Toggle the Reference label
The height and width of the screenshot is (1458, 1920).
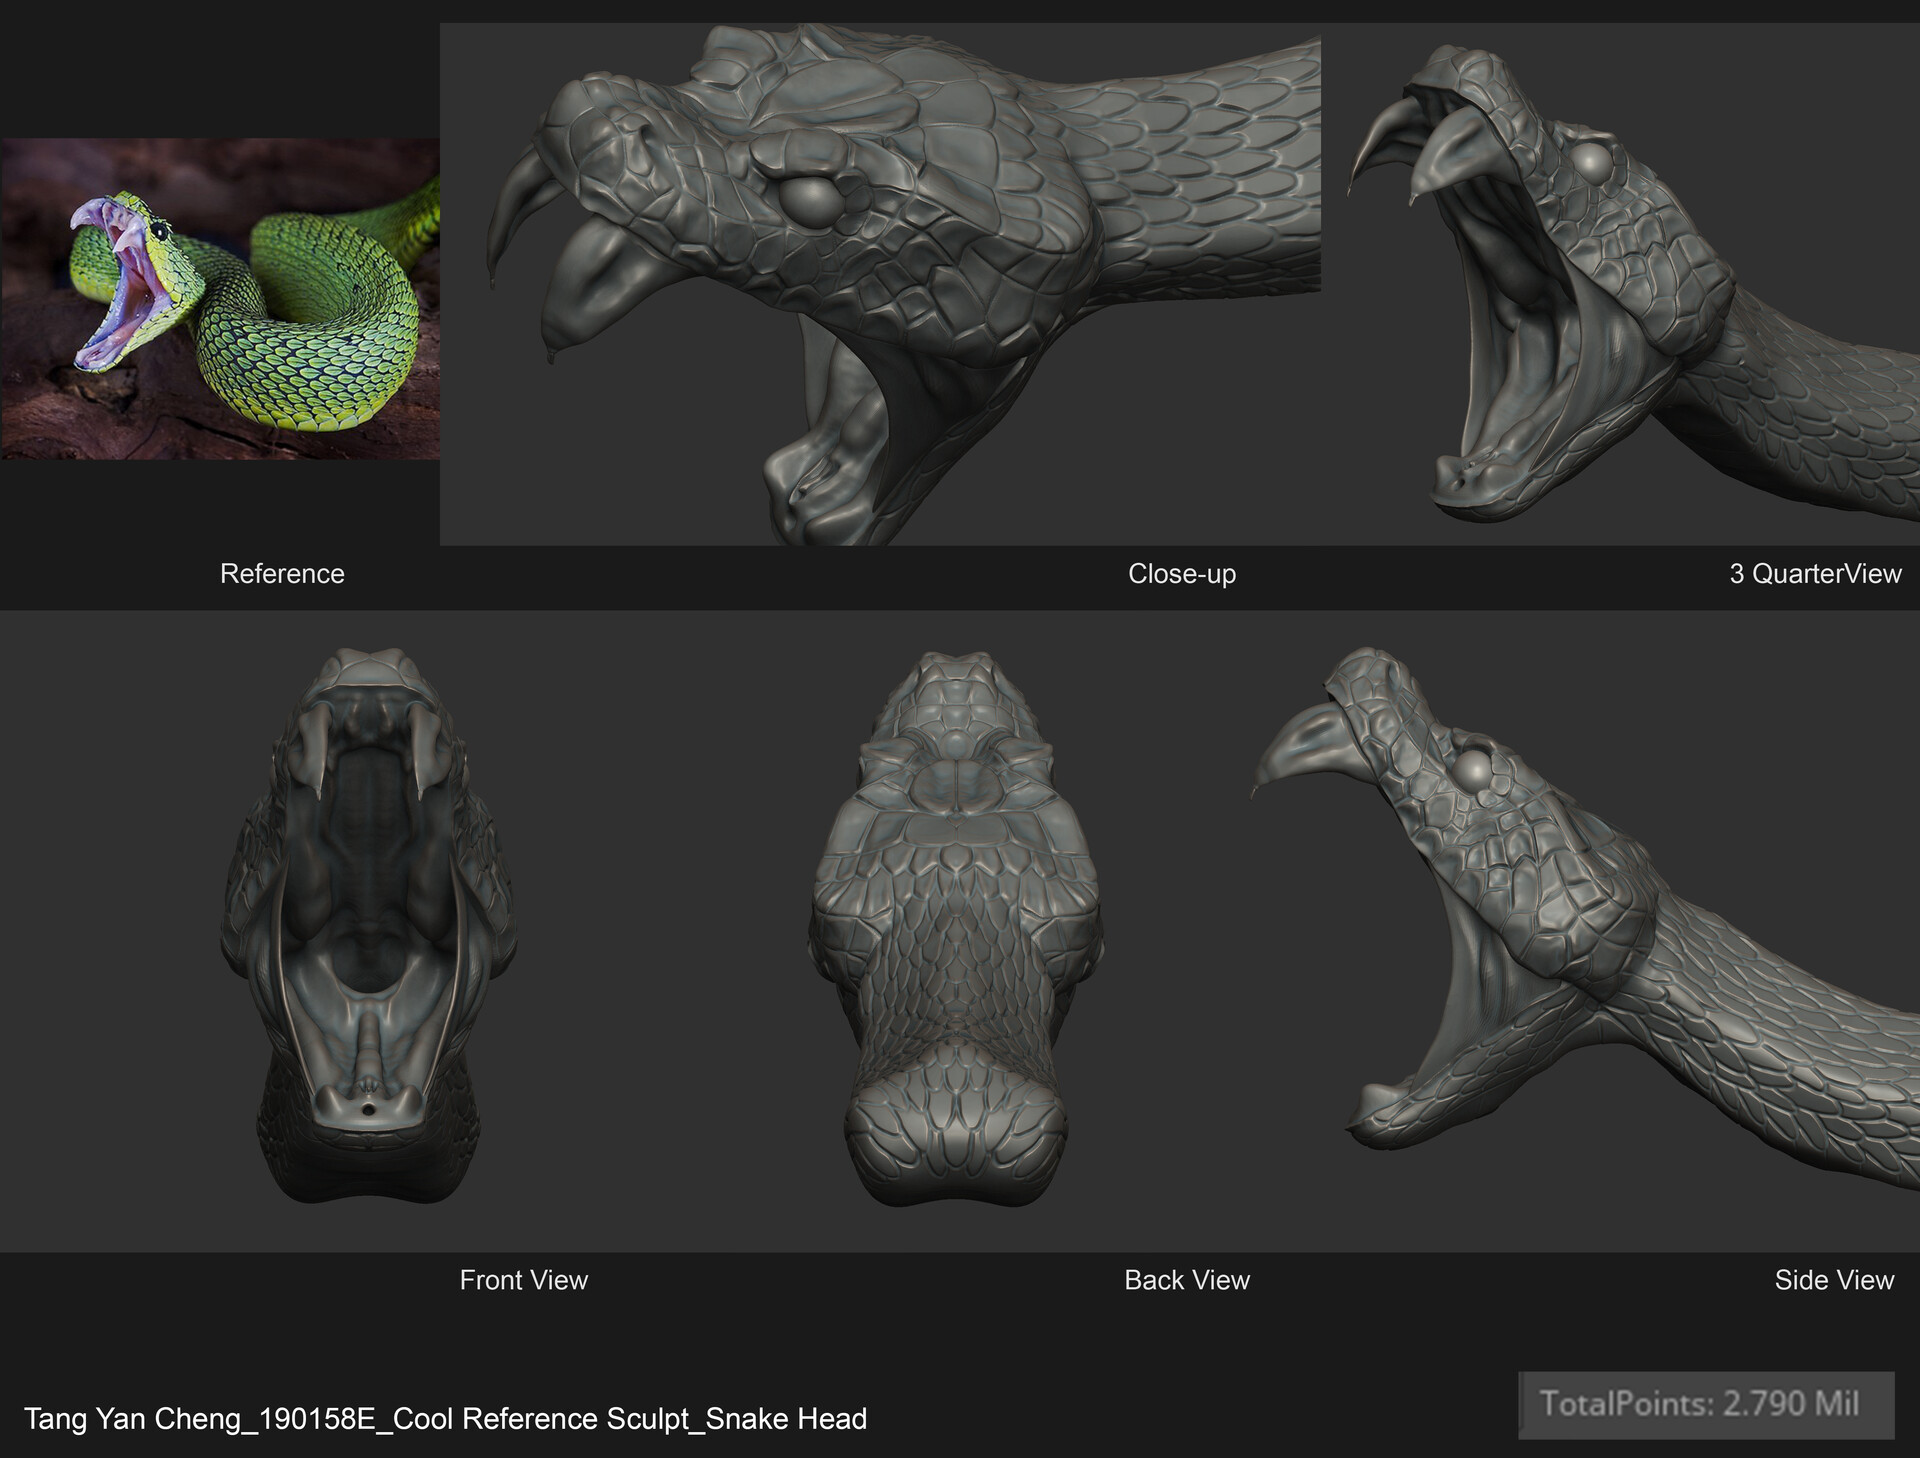click(x=283, y=574)
